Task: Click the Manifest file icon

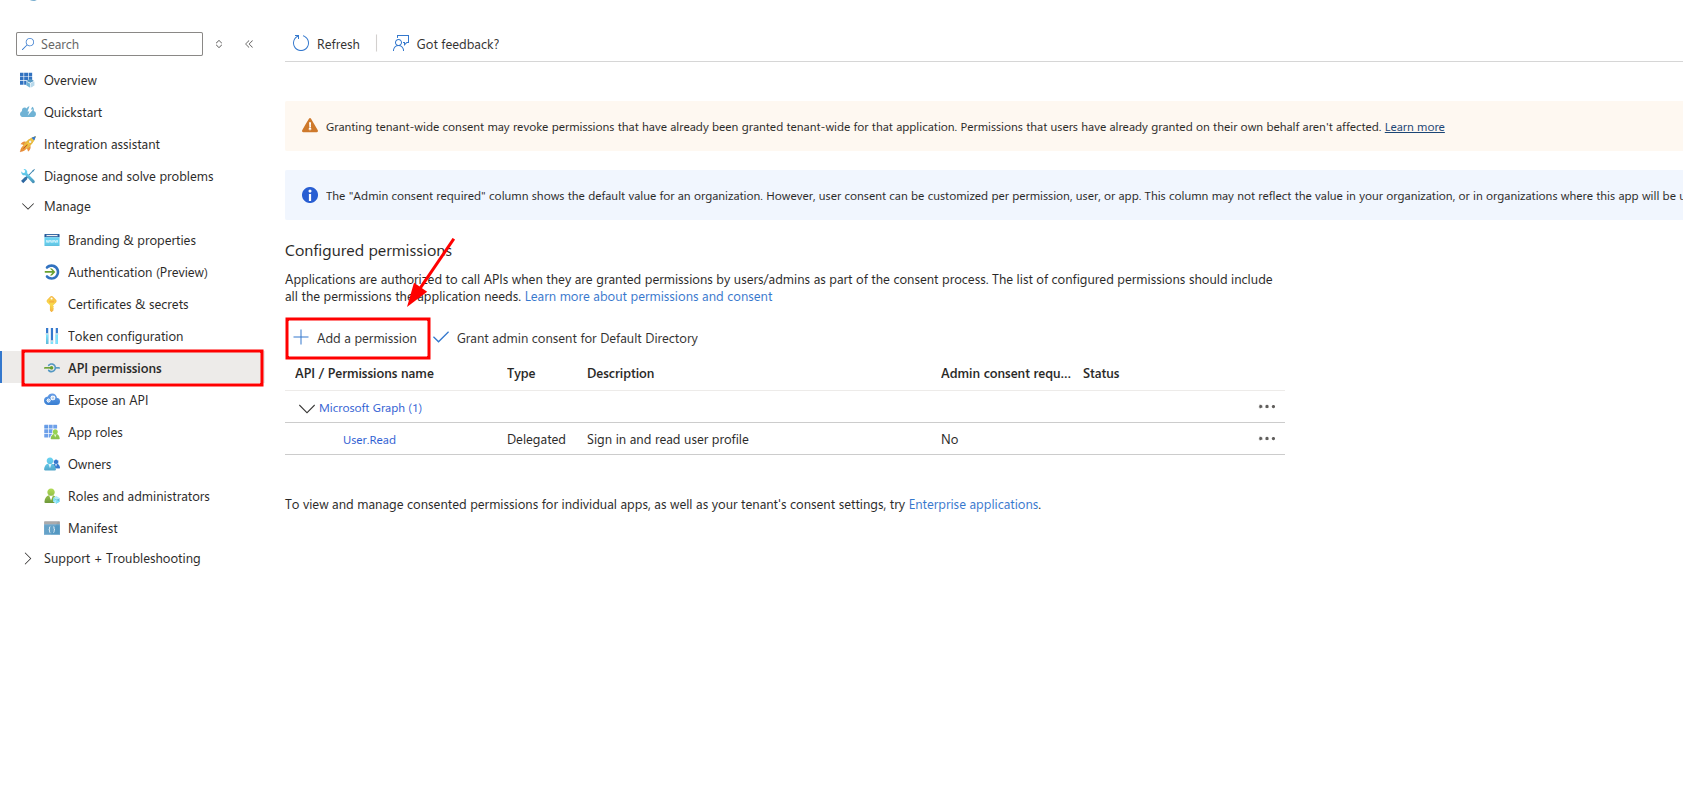Action: point(52,528)
